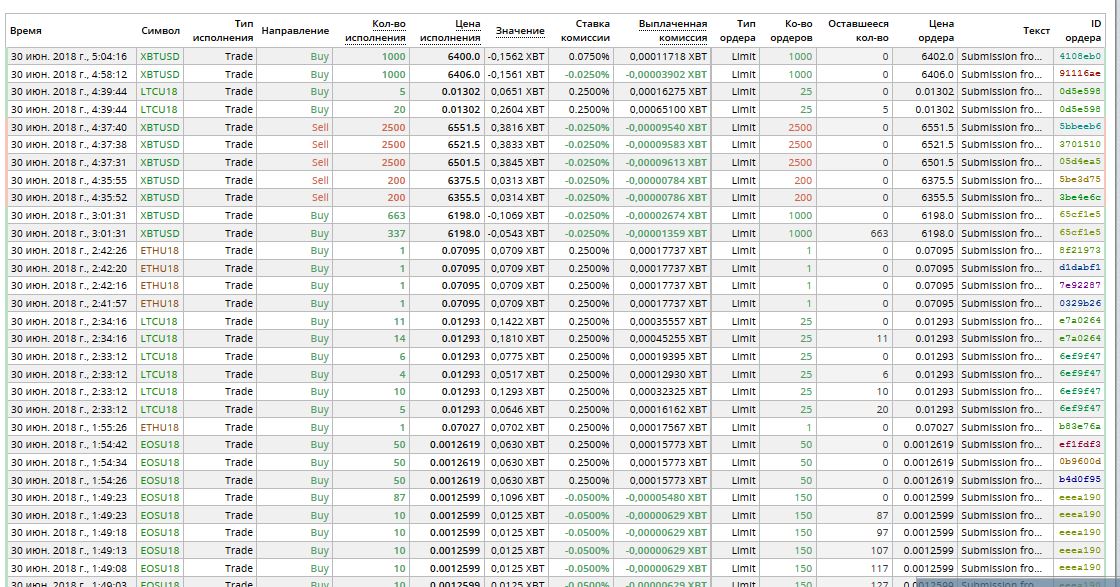
Task: Click paid commission -0,00005480 XBT
Action: (x=666, y=498)
